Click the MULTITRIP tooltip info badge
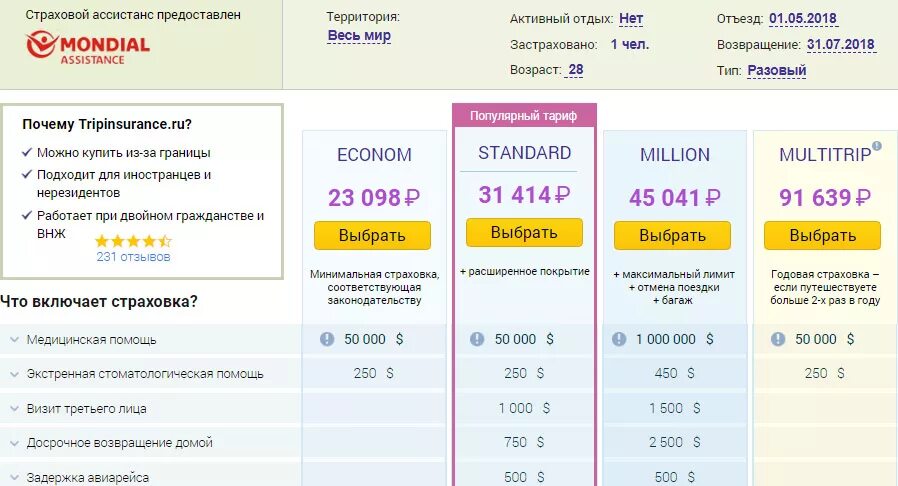This screenshot has width=898, height=486. [876, 146]
